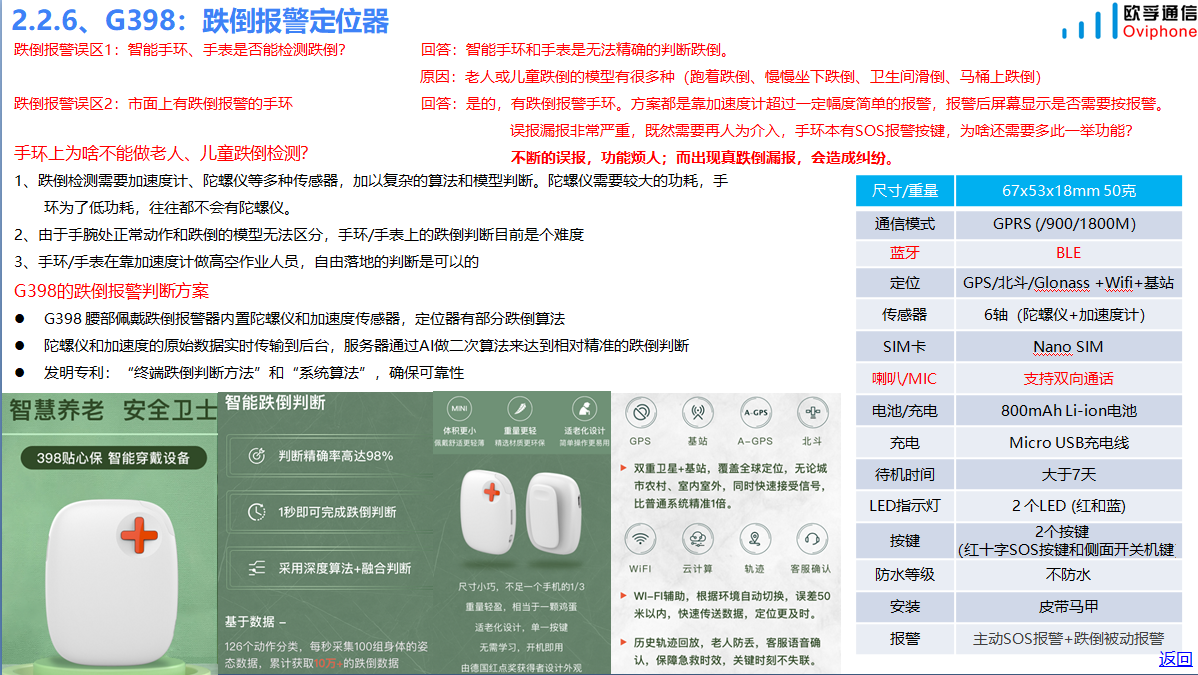
Task: Click the 防水等级 row label
Action: click(x=905, y=575)
